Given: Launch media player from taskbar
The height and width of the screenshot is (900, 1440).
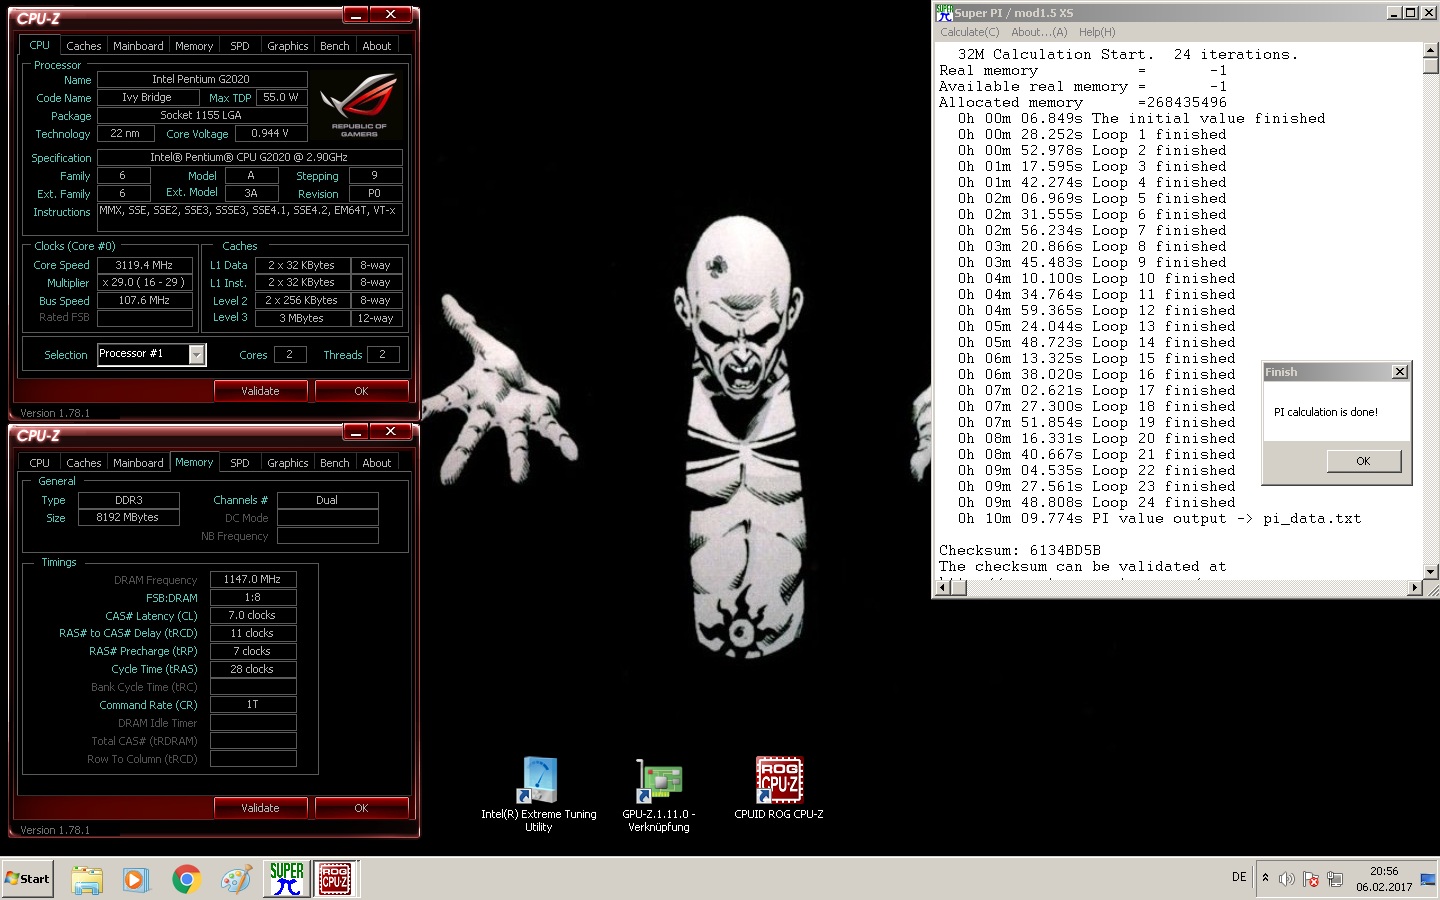Looking at the screenshot, I should [136, 879].
